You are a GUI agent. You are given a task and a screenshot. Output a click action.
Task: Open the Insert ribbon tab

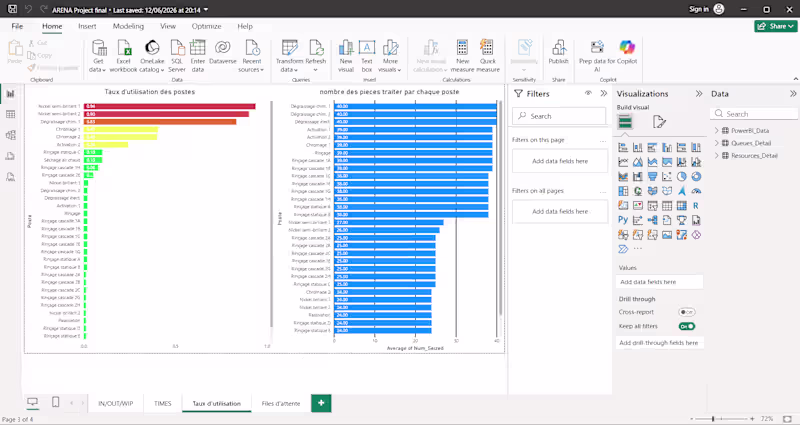coord(87,26)
